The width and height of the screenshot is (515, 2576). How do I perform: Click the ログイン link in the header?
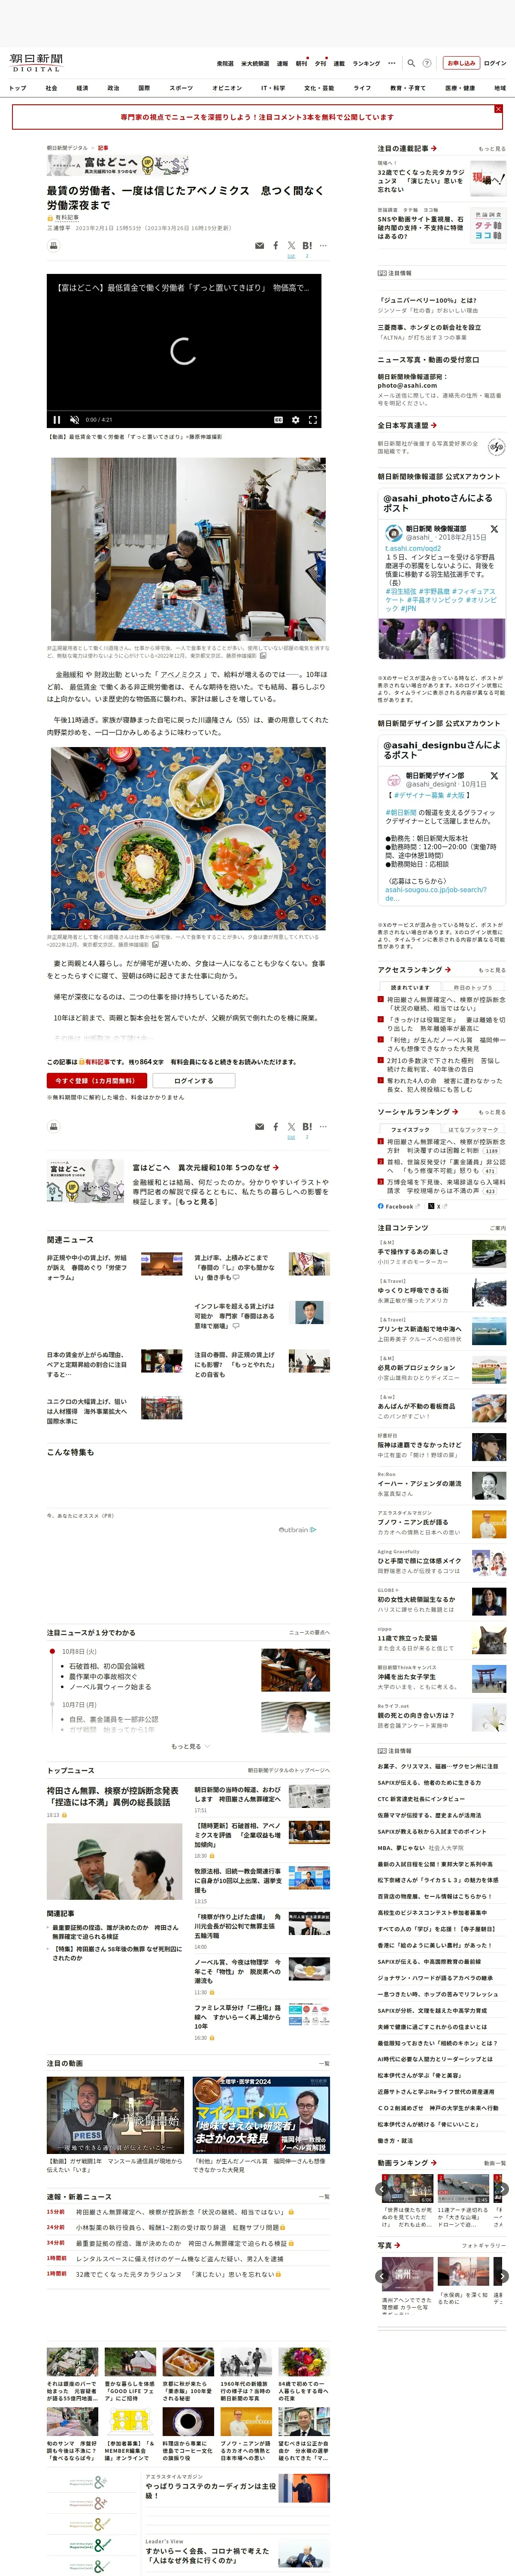495,63
